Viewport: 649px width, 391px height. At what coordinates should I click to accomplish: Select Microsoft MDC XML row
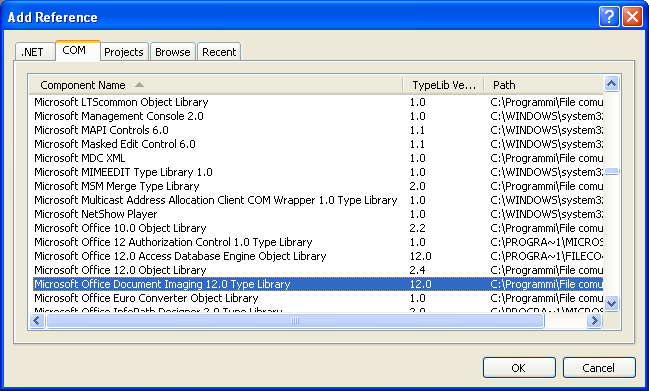[x=318, y=158]
